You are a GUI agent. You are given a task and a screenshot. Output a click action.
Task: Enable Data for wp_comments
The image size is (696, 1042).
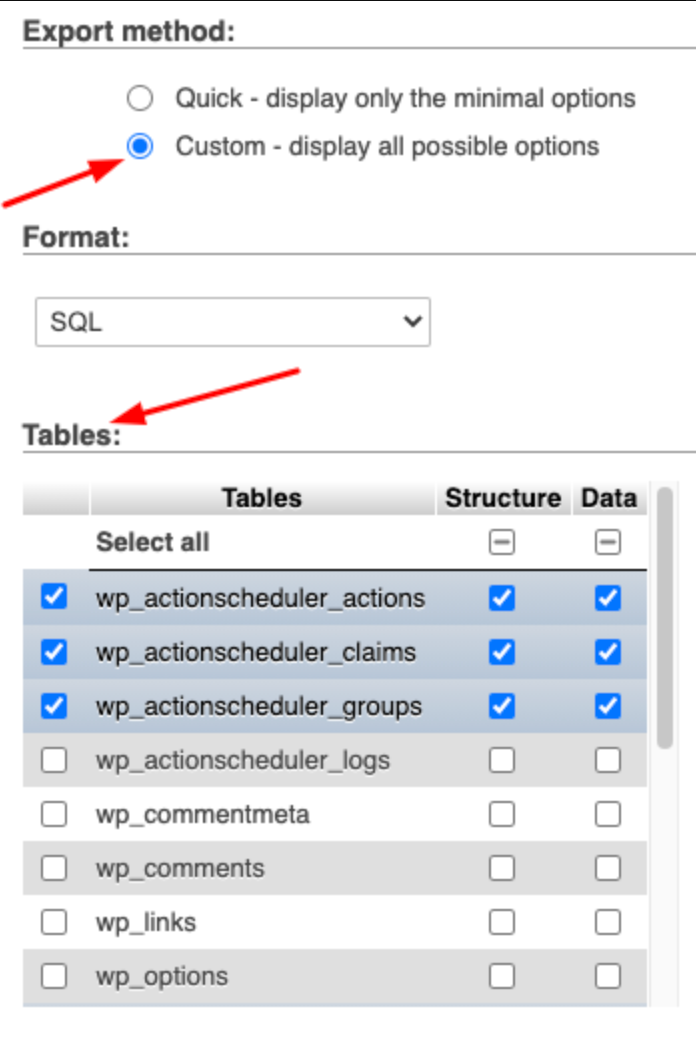tap(607, 868)
